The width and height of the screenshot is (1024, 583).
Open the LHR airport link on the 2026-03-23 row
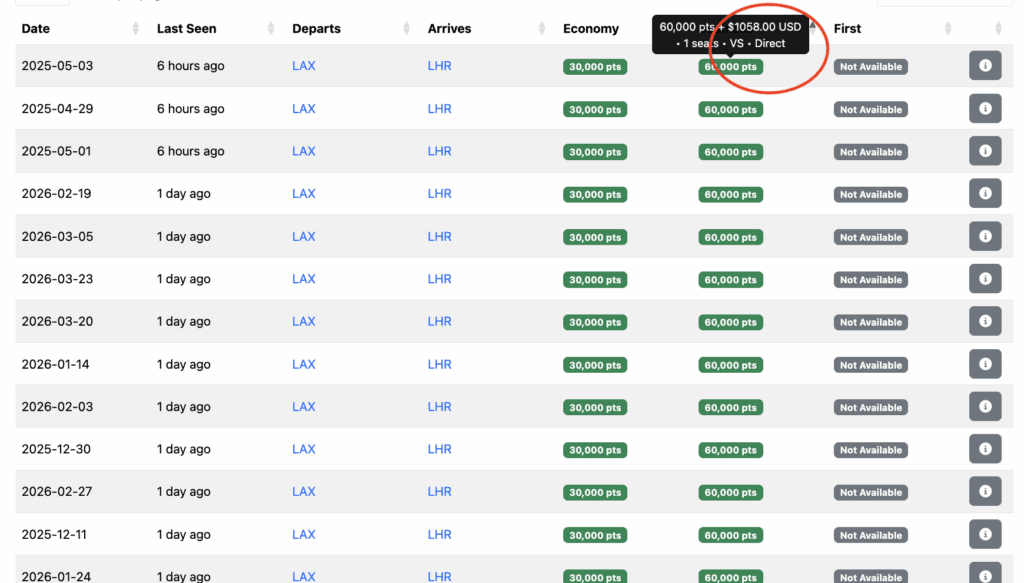[x=439, y=279]
